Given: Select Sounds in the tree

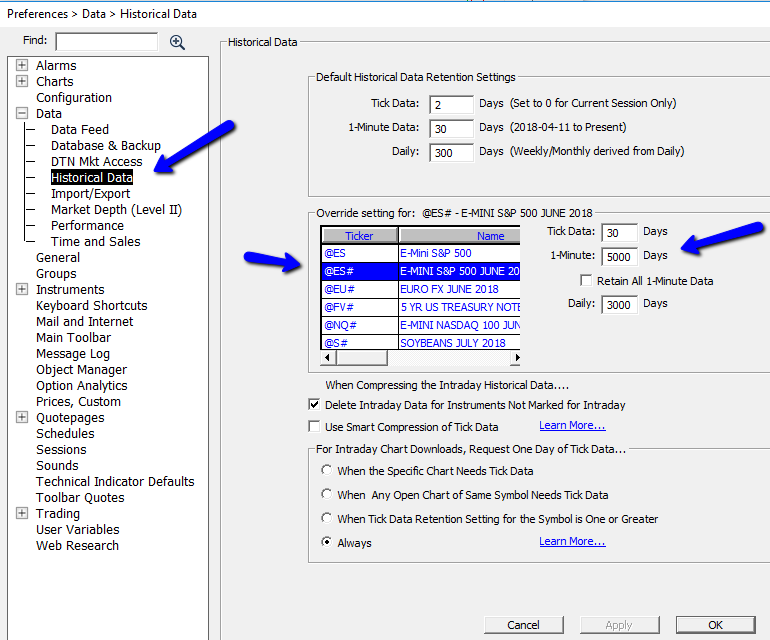Looking at the screenshot, I should point(57,466).
